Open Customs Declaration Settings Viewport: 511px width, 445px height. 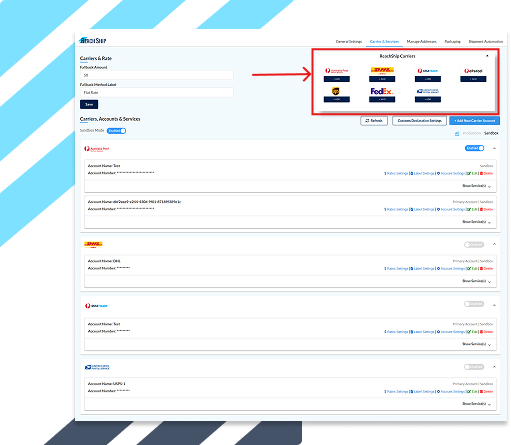click(x=419, y=121)
